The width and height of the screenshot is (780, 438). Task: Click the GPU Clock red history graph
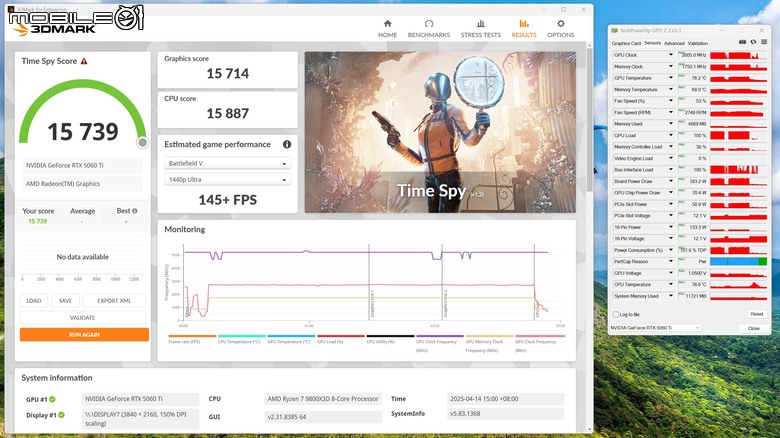[x=738, y=55]
